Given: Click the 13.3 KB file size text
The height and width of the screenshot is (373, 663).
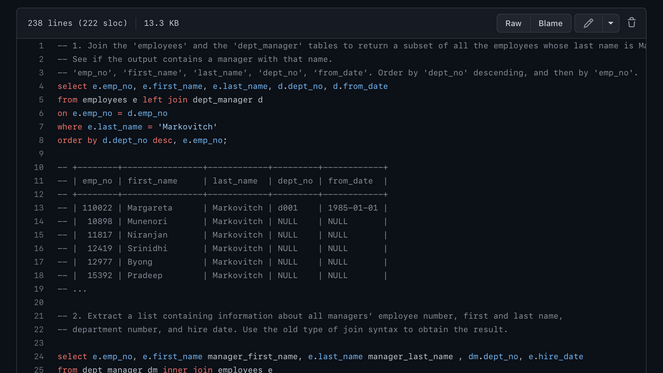Looking at the screenshot, I should pos(161,23).
